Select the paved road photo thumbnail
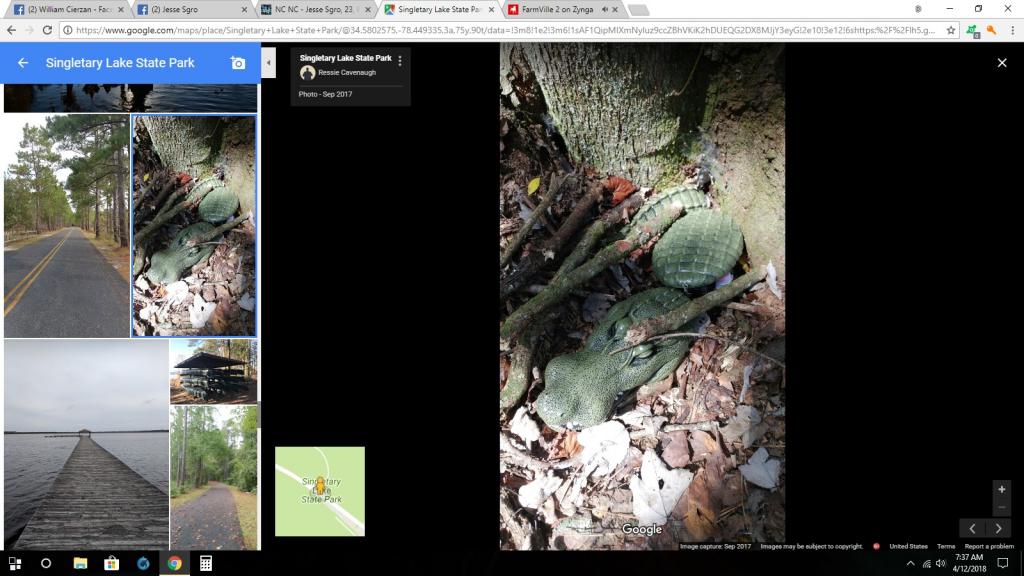Viewport: 1024px width, 576px height. point(66,226)
